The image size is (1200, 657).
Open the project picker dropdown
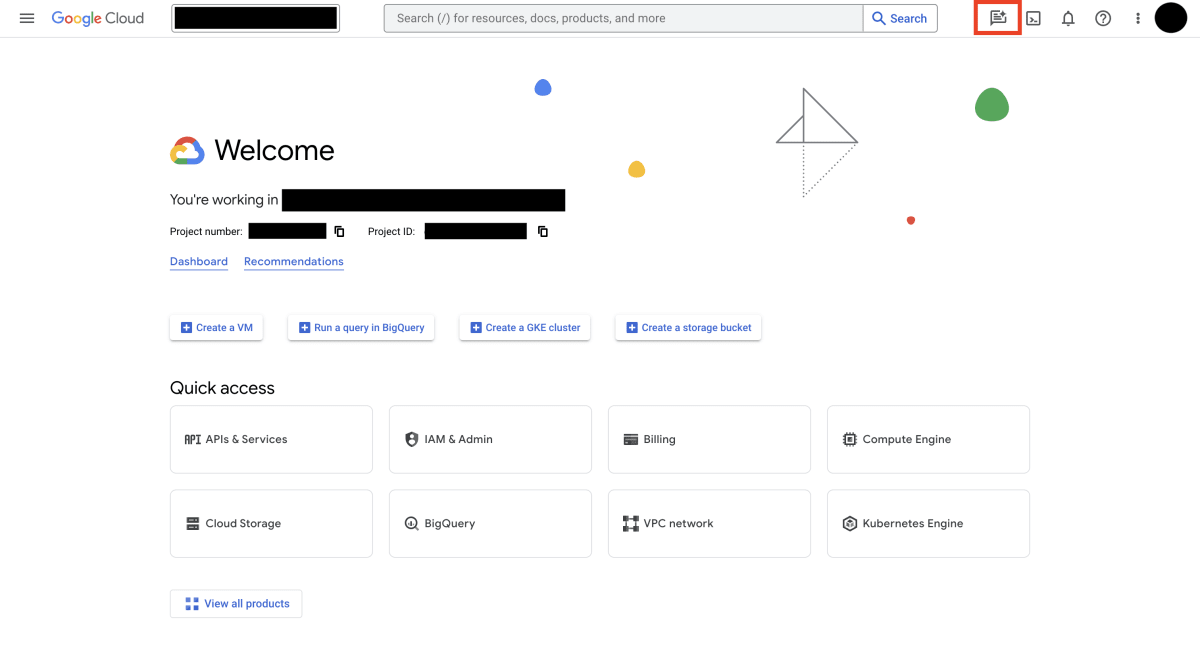click(256, 18)
